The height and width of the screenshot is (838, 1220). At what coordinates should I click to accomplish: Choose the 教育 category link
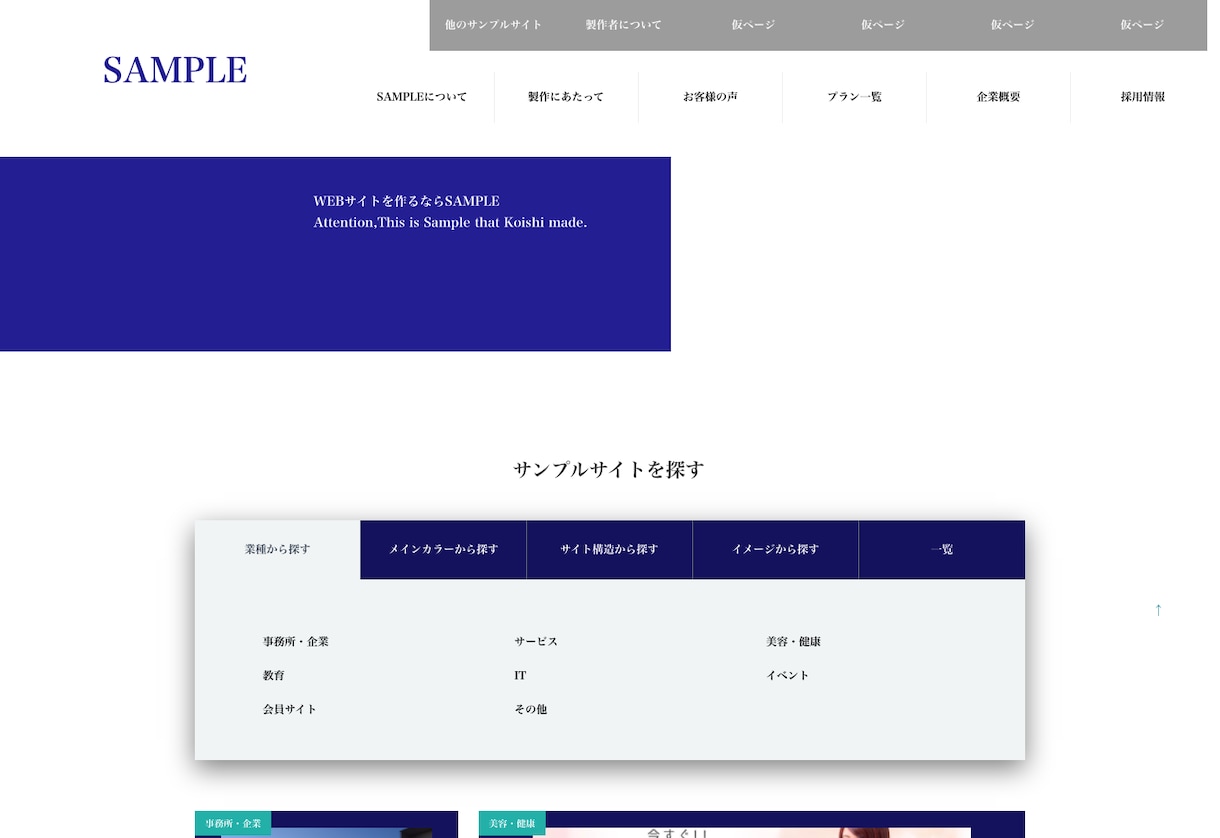[x=274, y=675]
